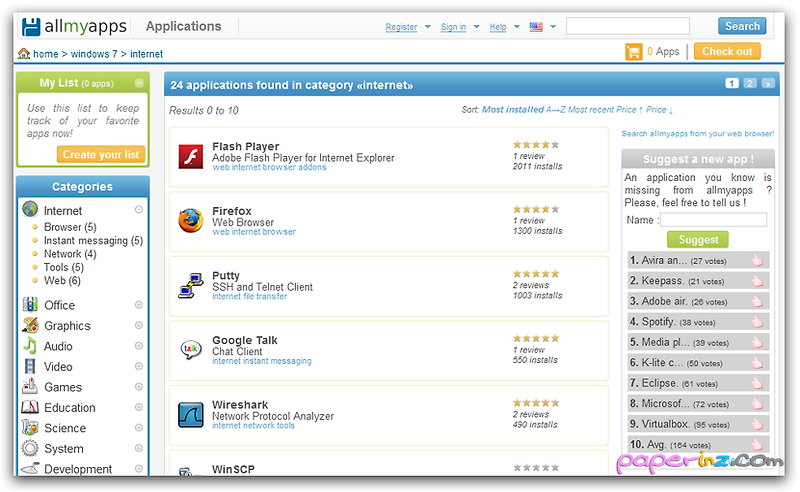The height and width of the screenshot is (492, 800).
Task: Click the suggestion Name input field
Action: click(713, 220)
